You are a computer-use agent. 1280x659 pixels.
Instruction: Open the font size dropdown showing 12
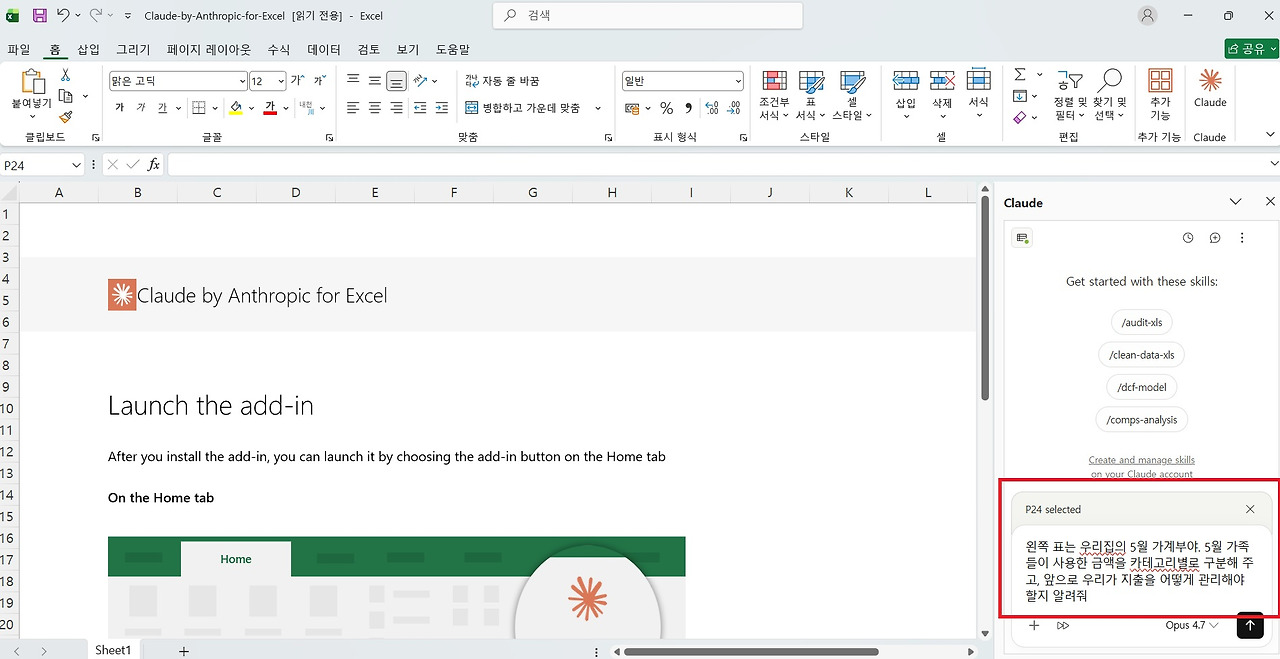(x=282, y=81)
